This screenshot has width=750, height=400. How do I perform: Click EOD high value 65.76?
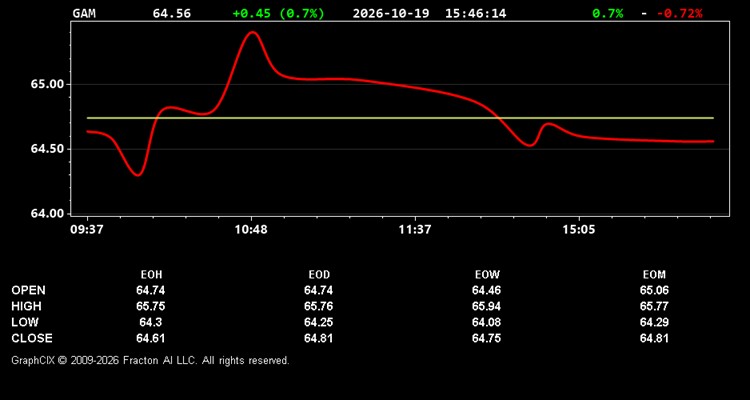click(319, 306)
